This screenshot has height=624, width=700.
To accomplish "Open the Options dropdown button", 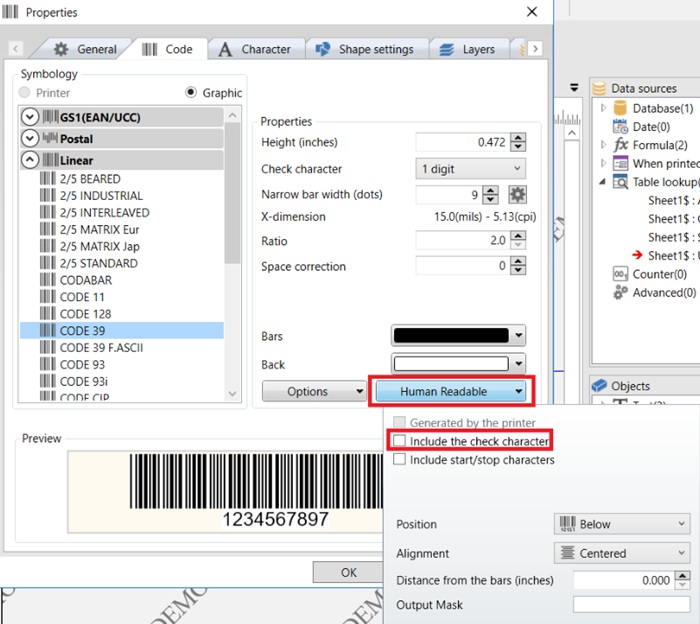I will [313, 391].
